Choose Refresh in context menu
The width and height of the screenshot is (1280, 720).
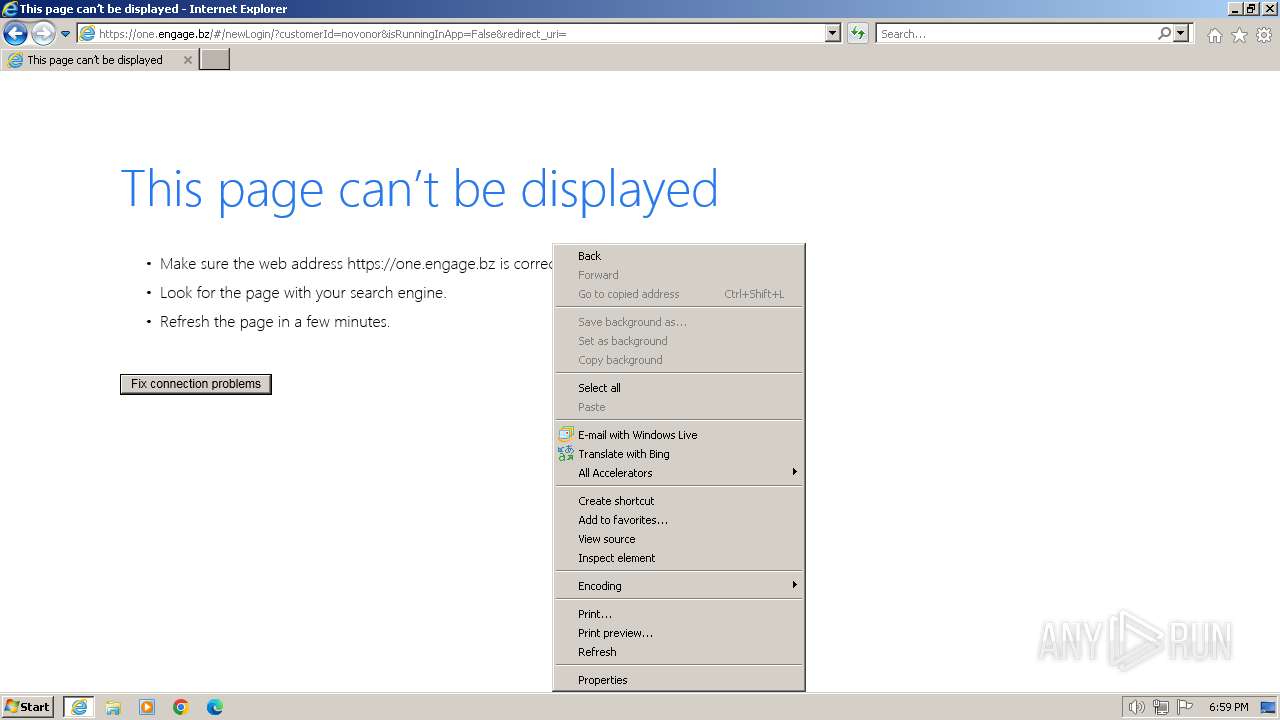679,652
